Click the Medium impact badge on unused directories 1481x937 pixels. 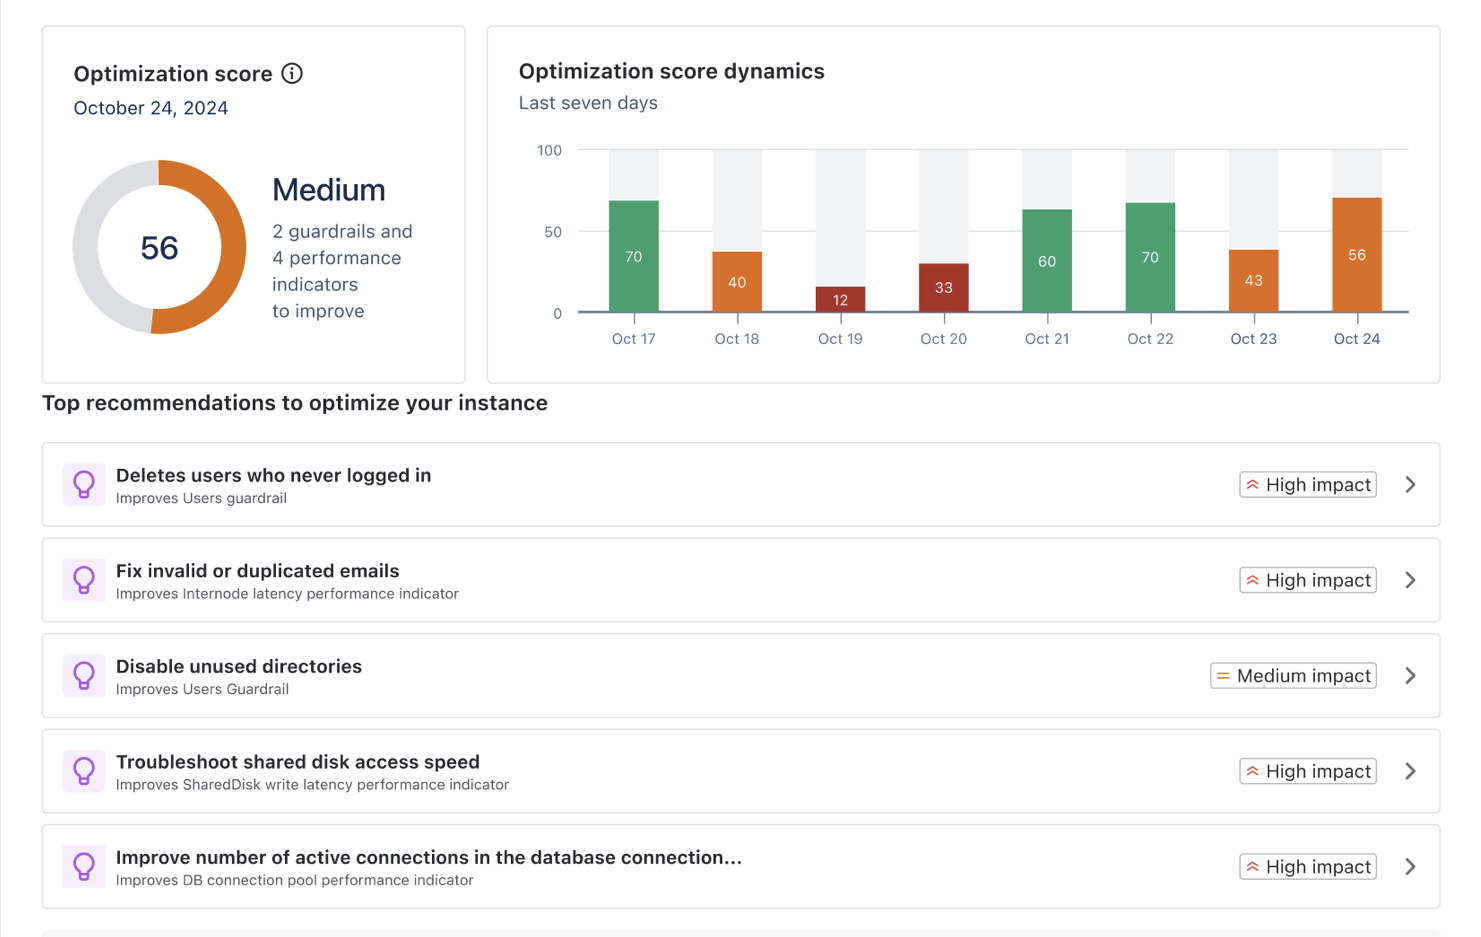(x=1293, y=675)
